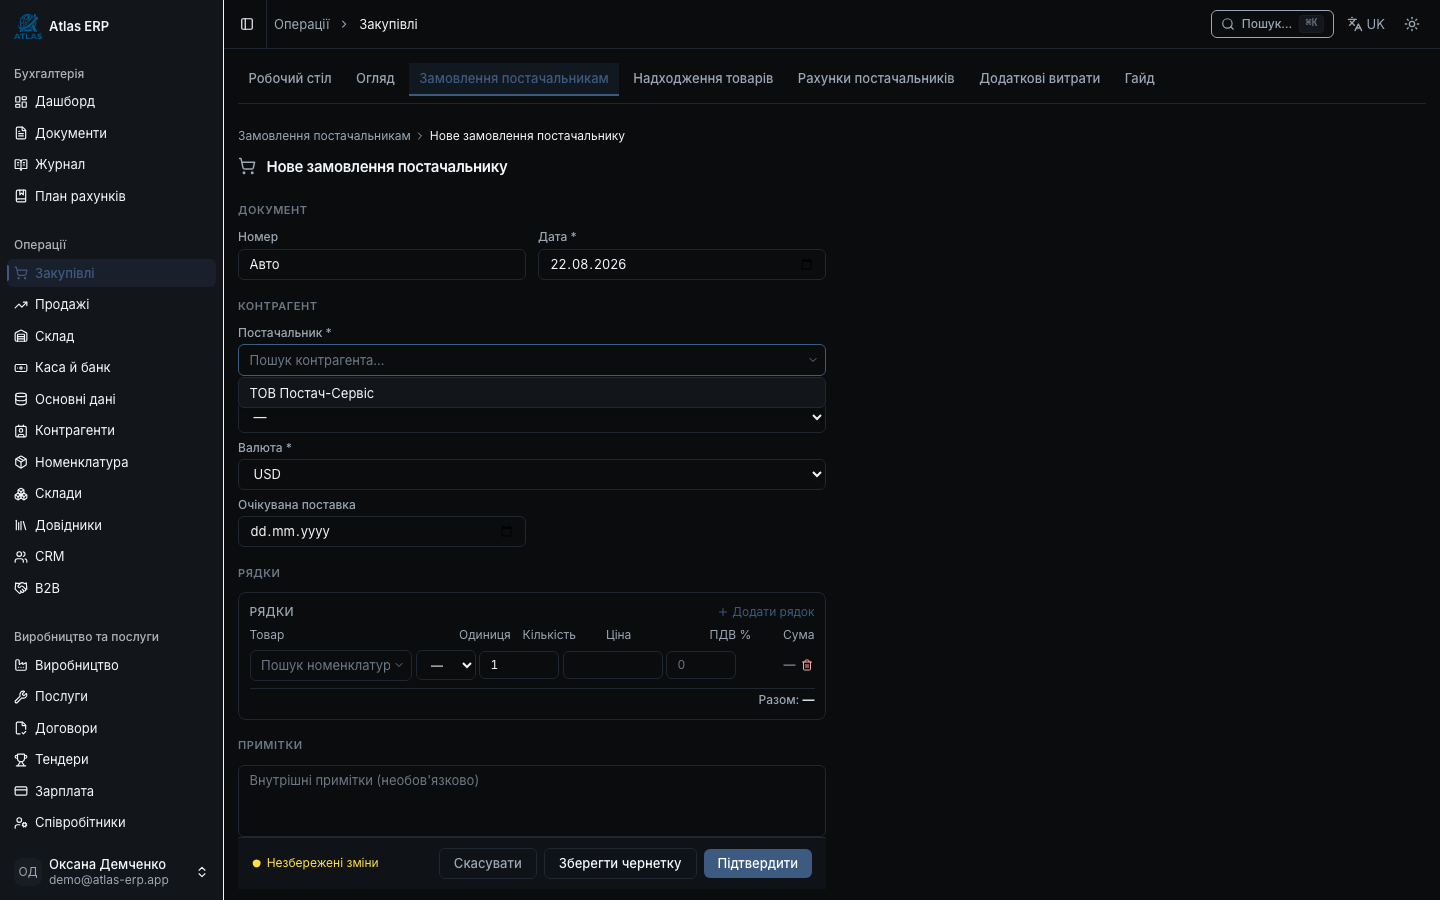Image resolution: width=1440 pixels, height=900 pixels.
Task: Toggle the sidebar panel icon
Action: [x=247, y=24]
